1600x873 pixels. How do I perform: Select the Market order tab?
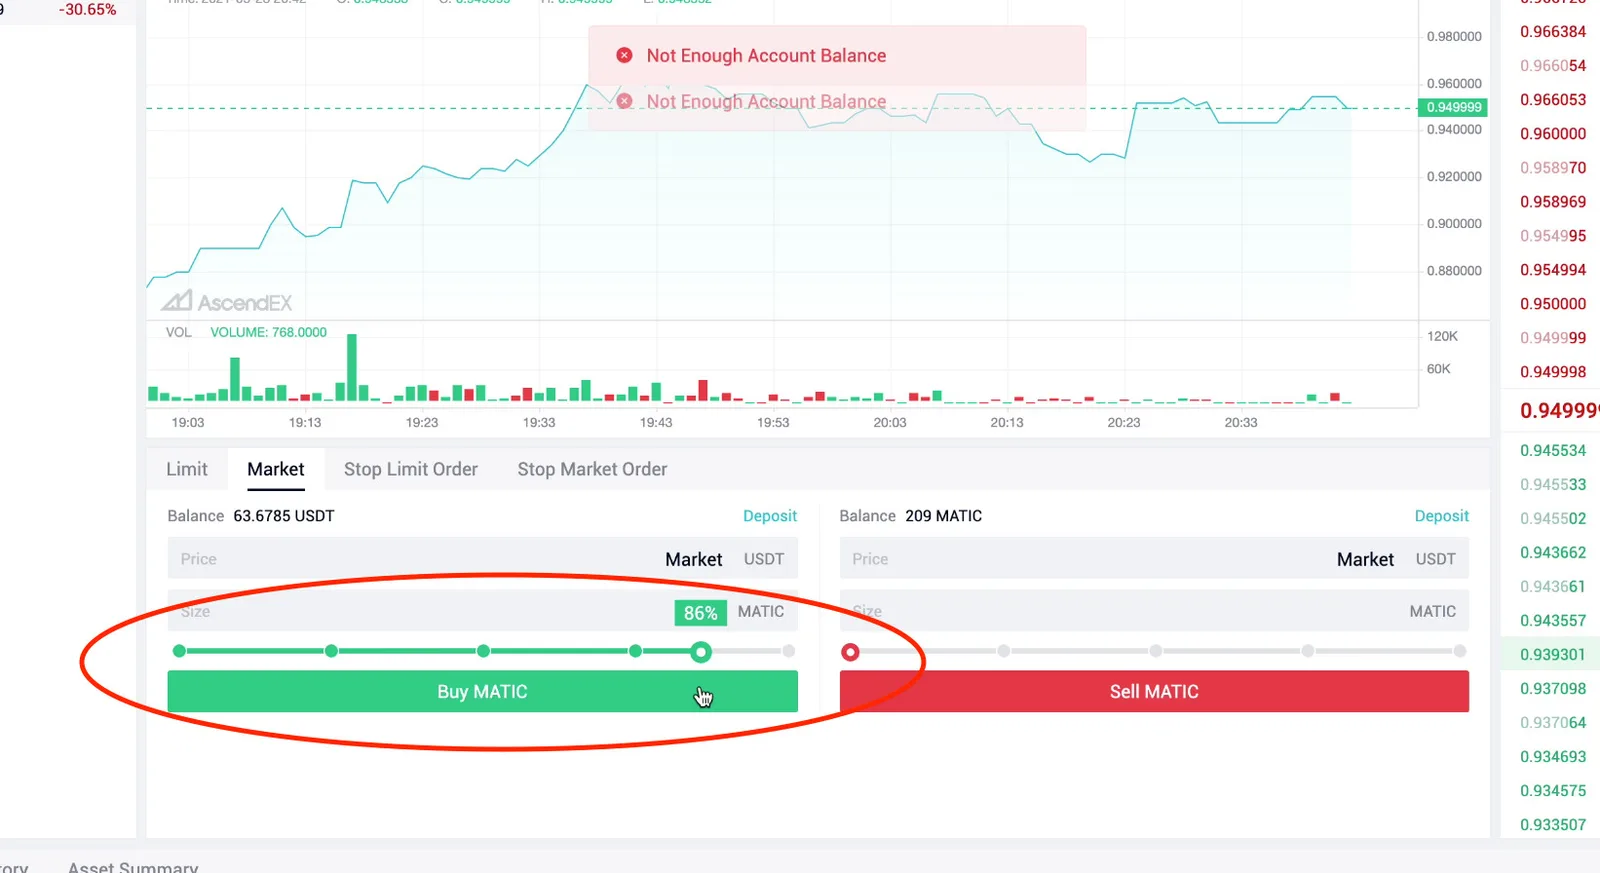(276, 469)
